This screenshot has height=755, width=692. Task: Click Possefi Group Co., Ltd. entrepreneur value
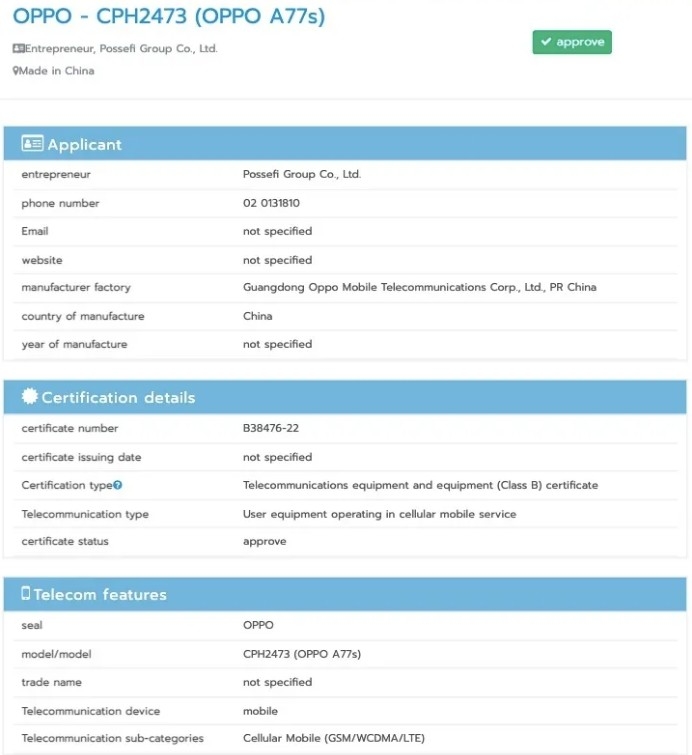point(302,174)
